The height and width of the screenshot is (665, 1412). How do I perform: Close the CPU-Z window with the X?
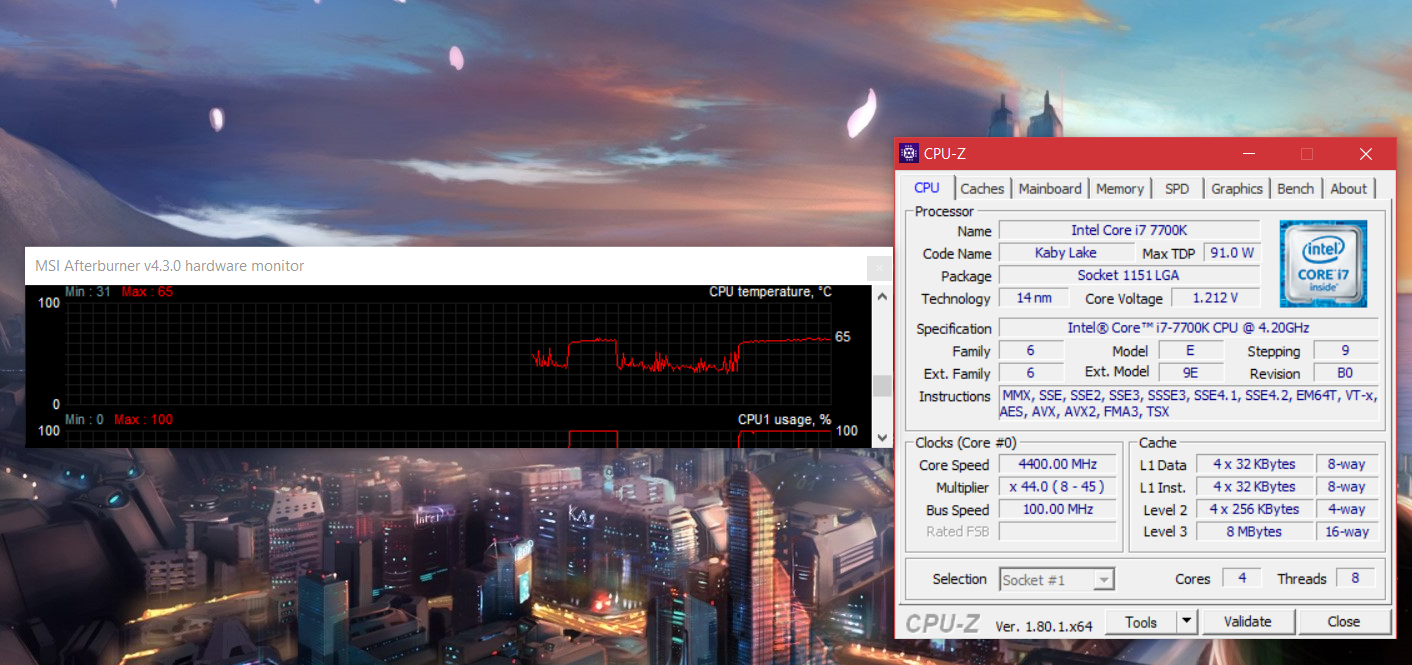(x=1366, y=153)
